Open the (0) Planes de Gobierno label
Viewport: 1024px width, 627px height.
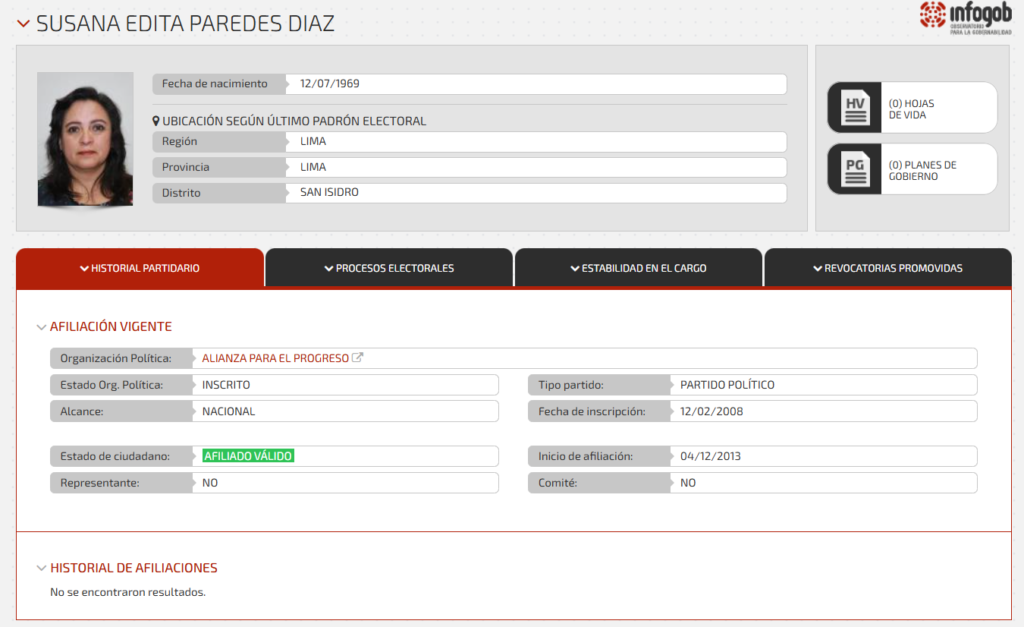922,170
